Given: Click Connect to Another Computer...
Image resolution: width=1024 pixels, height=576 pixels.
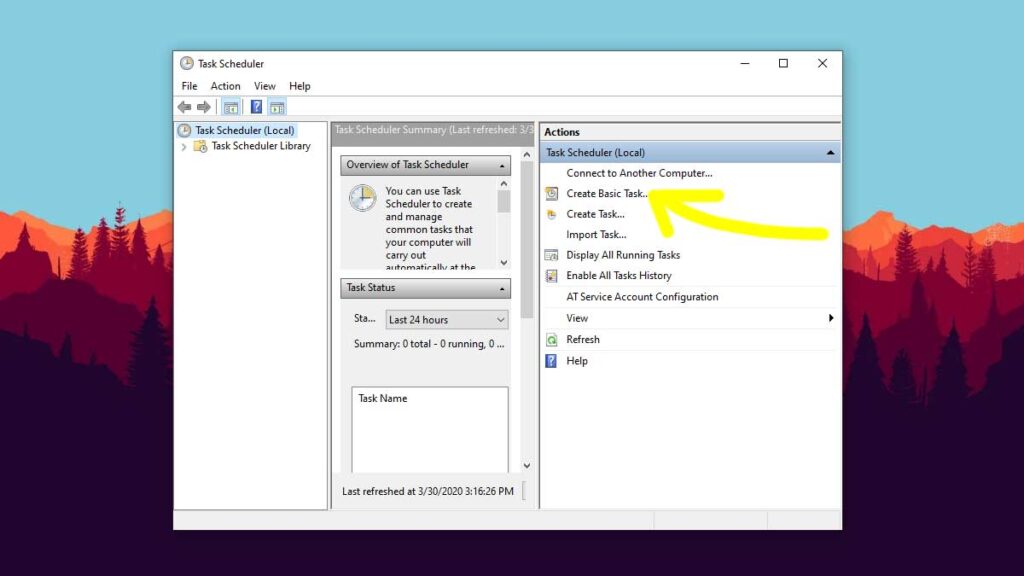Looking at the screenshot, I should coord(639,173).
